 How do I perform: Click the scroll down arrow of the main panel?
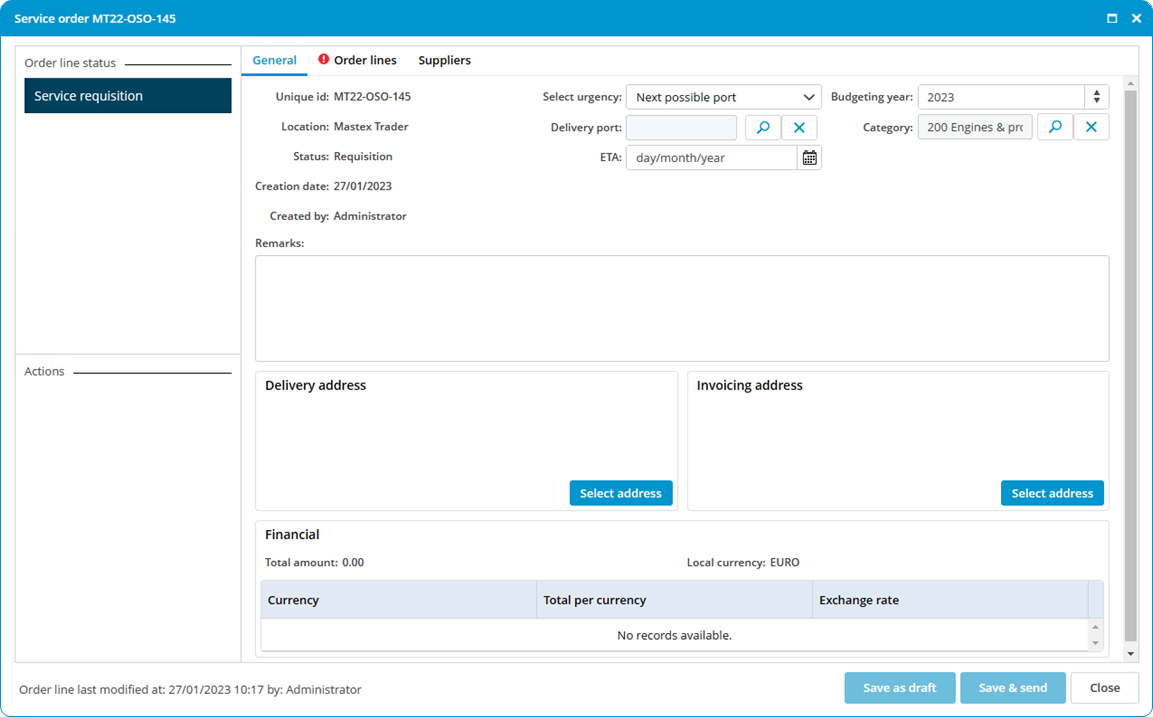[1131, 654]
